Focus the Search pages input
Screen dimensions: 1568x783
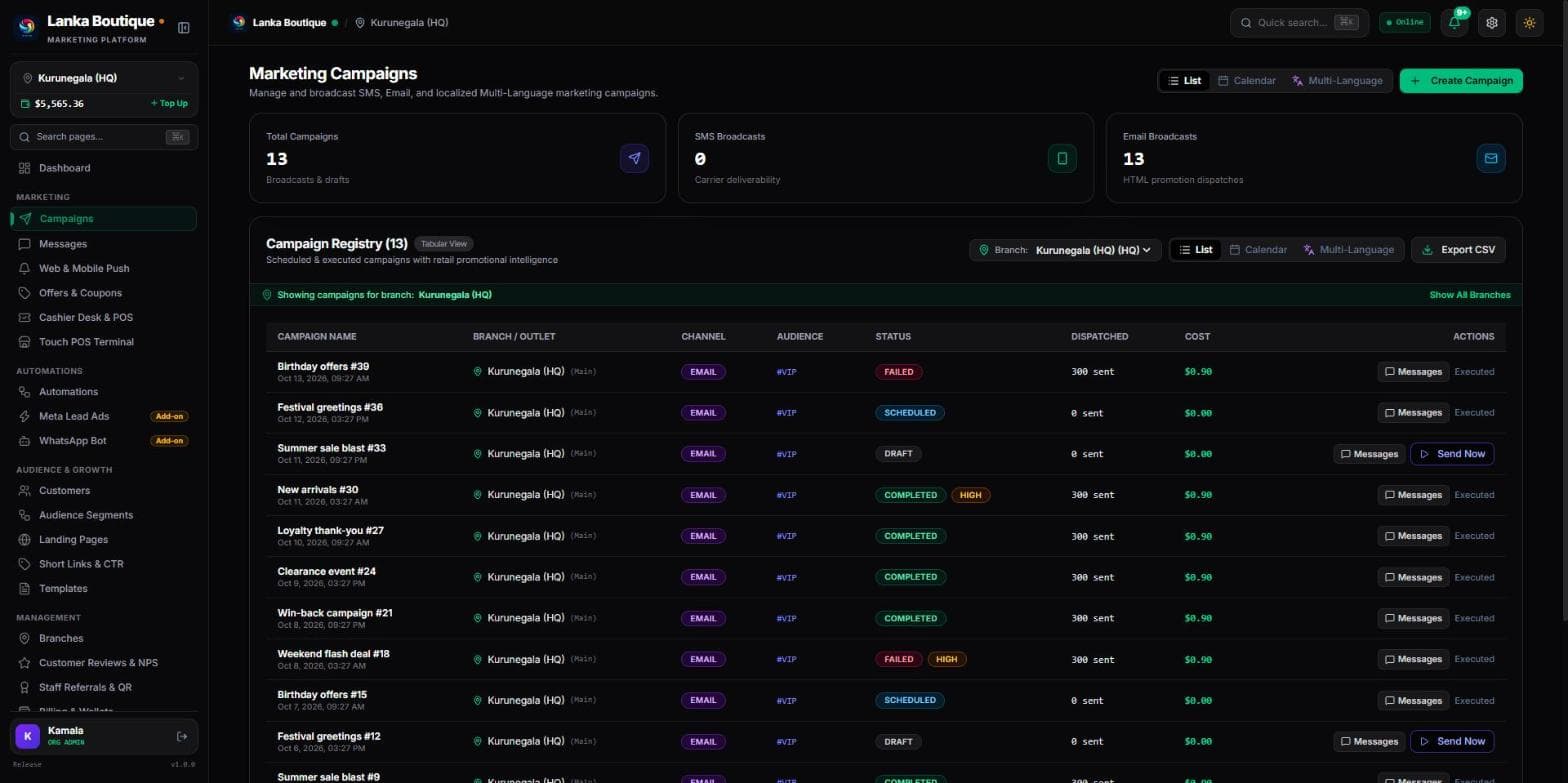pos(103,137)
